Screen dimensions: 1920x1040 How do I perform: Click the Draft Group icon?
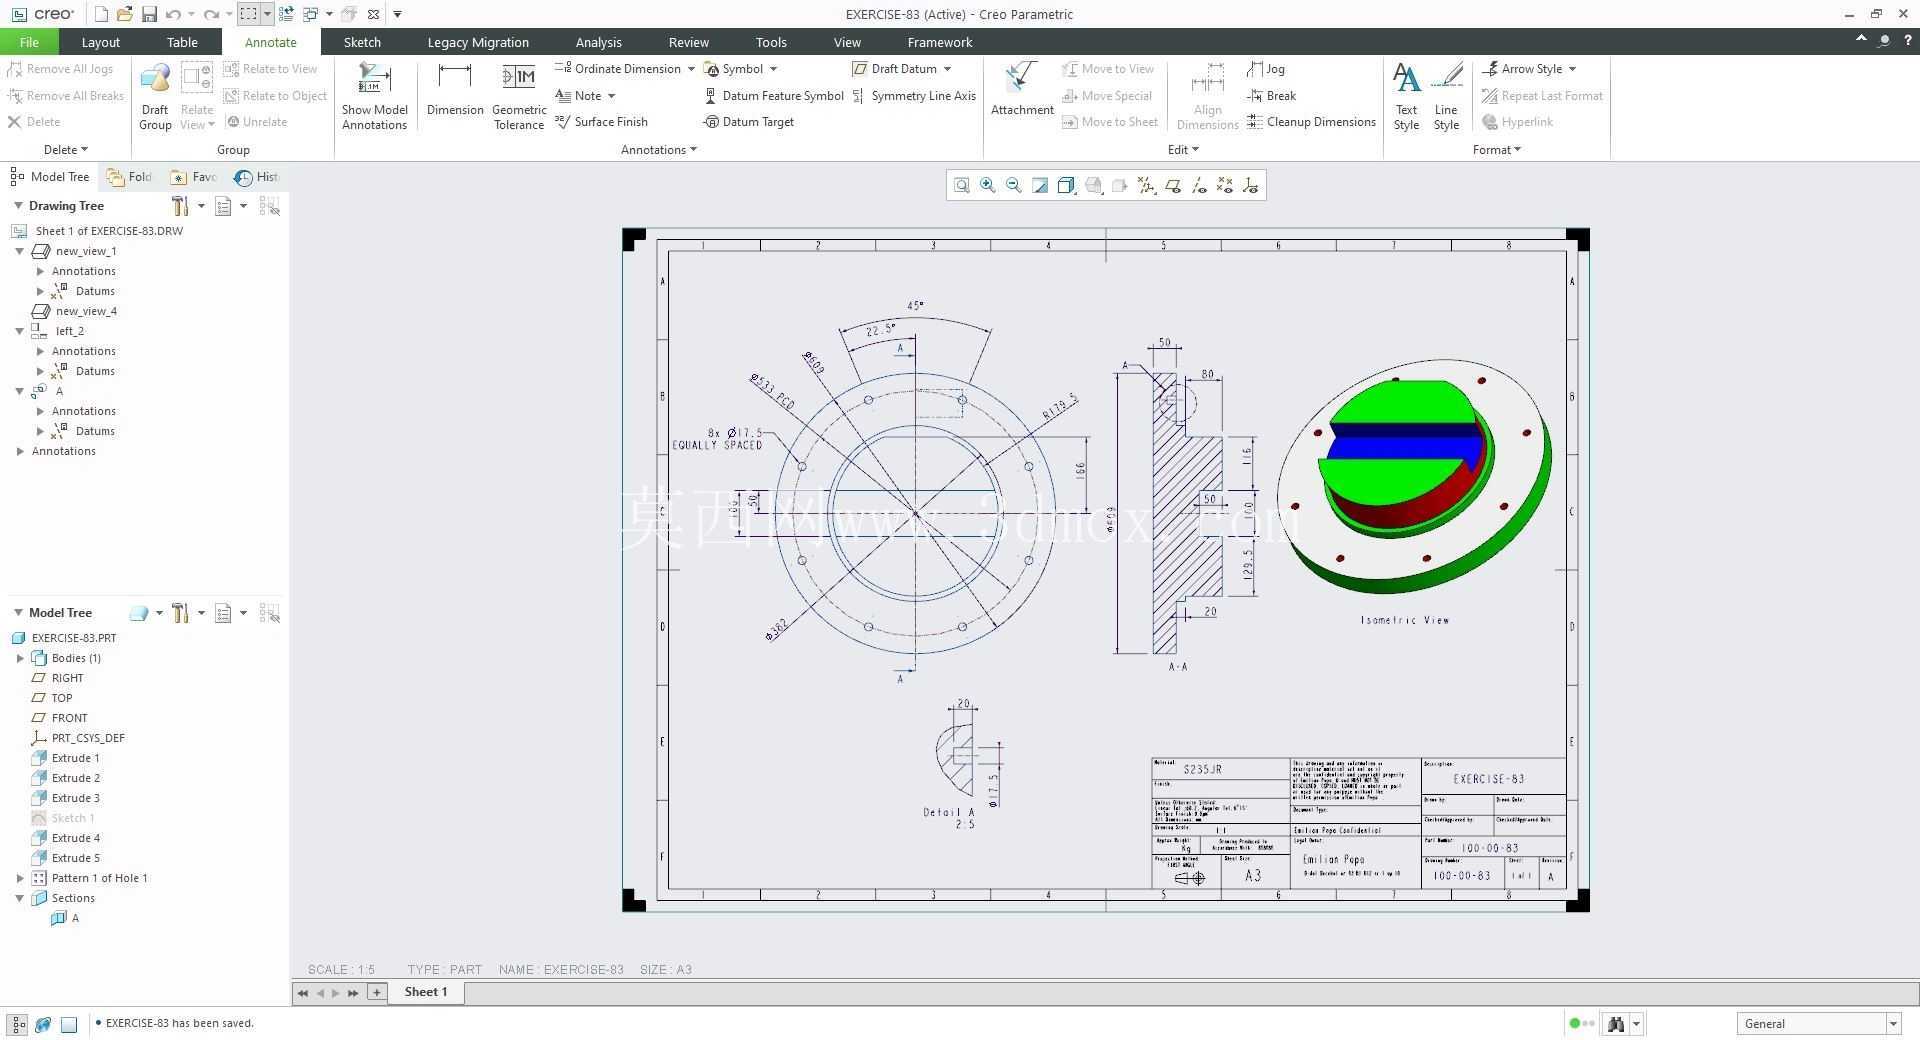(155, 96)
